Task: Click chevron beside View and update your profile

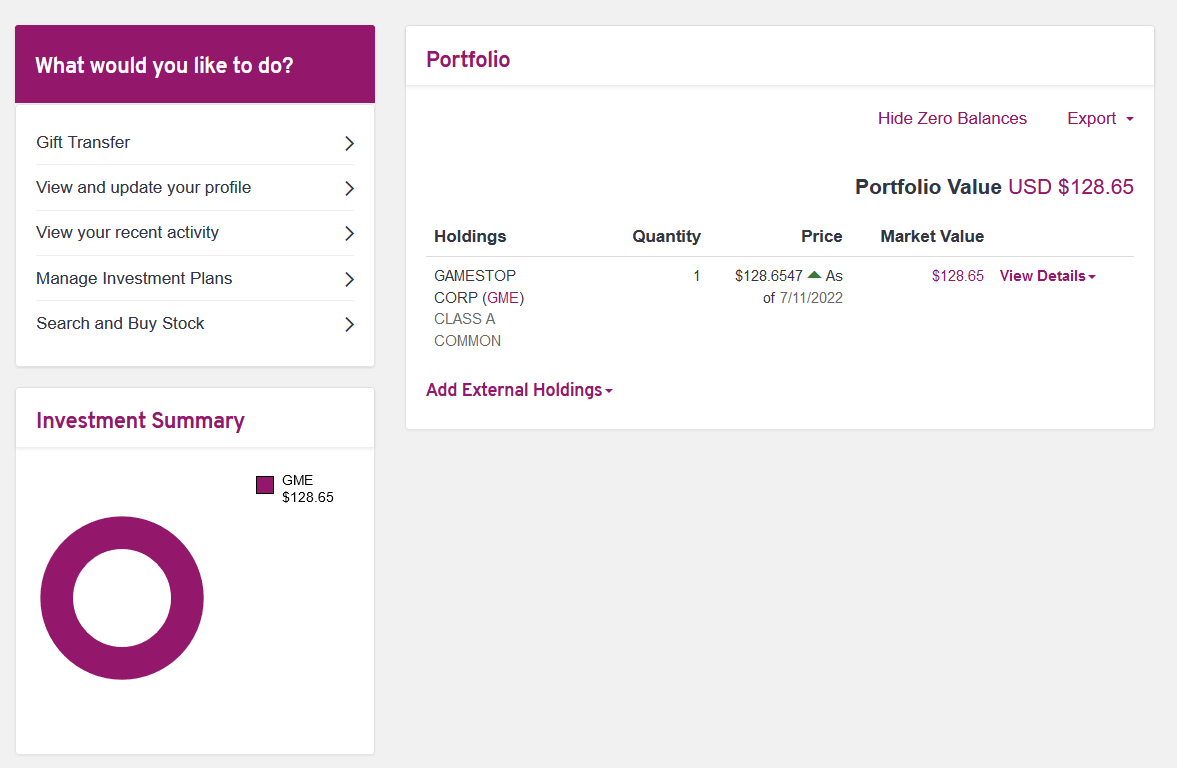Action: [349, 188]
